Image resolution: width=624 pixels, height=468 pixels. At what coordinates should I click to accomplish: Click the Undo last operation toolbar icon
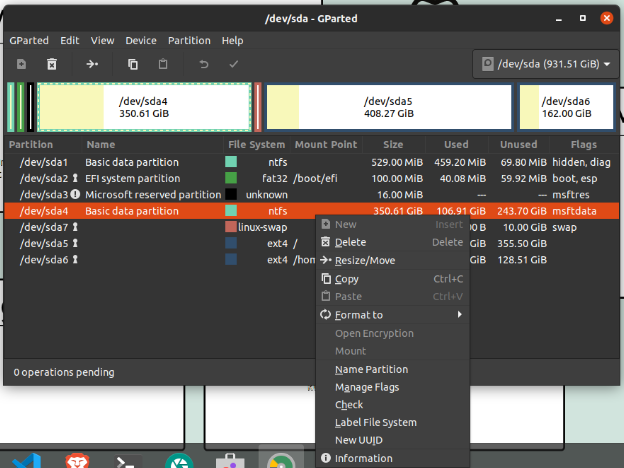203,64
